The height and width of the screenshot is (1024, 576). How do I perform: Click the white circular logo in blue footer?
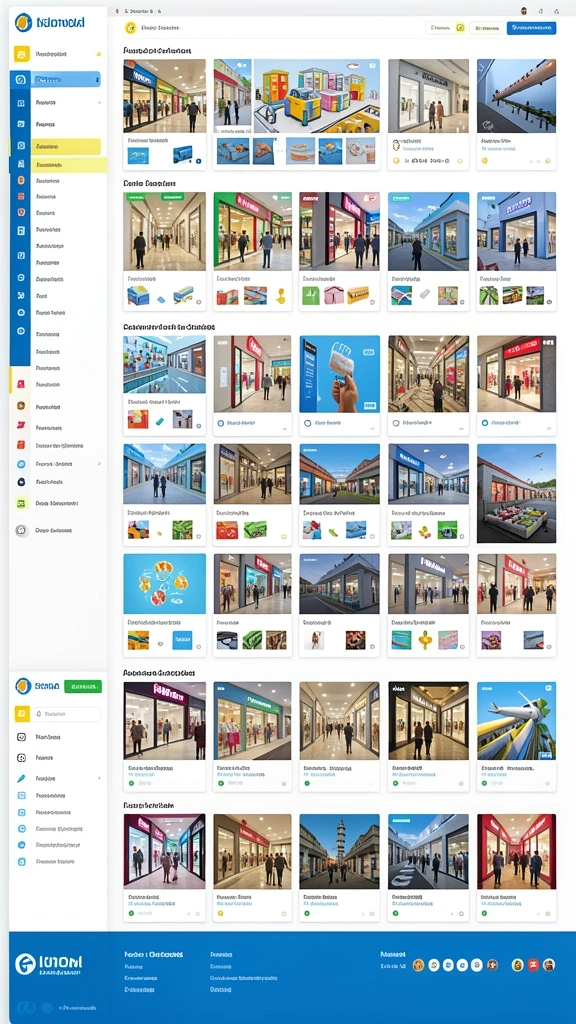click(25, 964)
